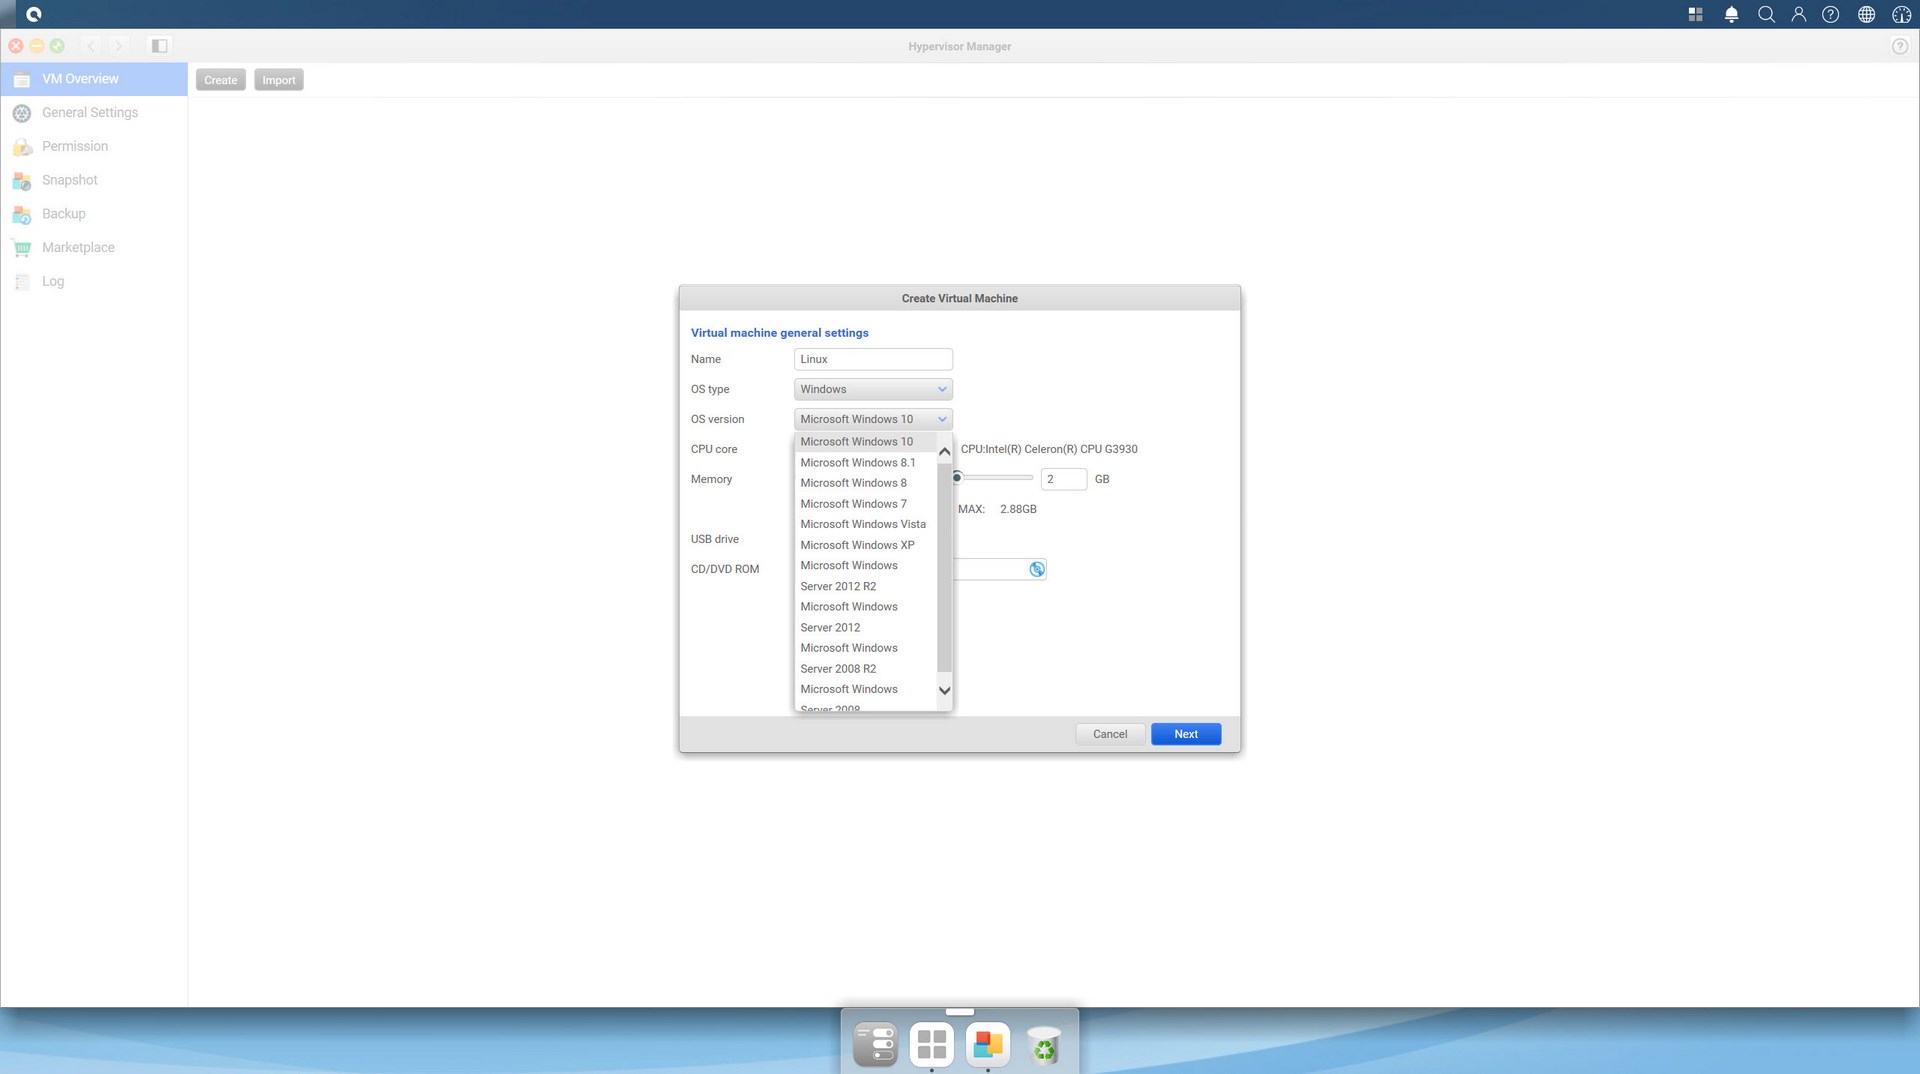The height and width of the screenshot is (1074, 1920).
Task: Open the dashboard info icon
Action: [1901, 14]
